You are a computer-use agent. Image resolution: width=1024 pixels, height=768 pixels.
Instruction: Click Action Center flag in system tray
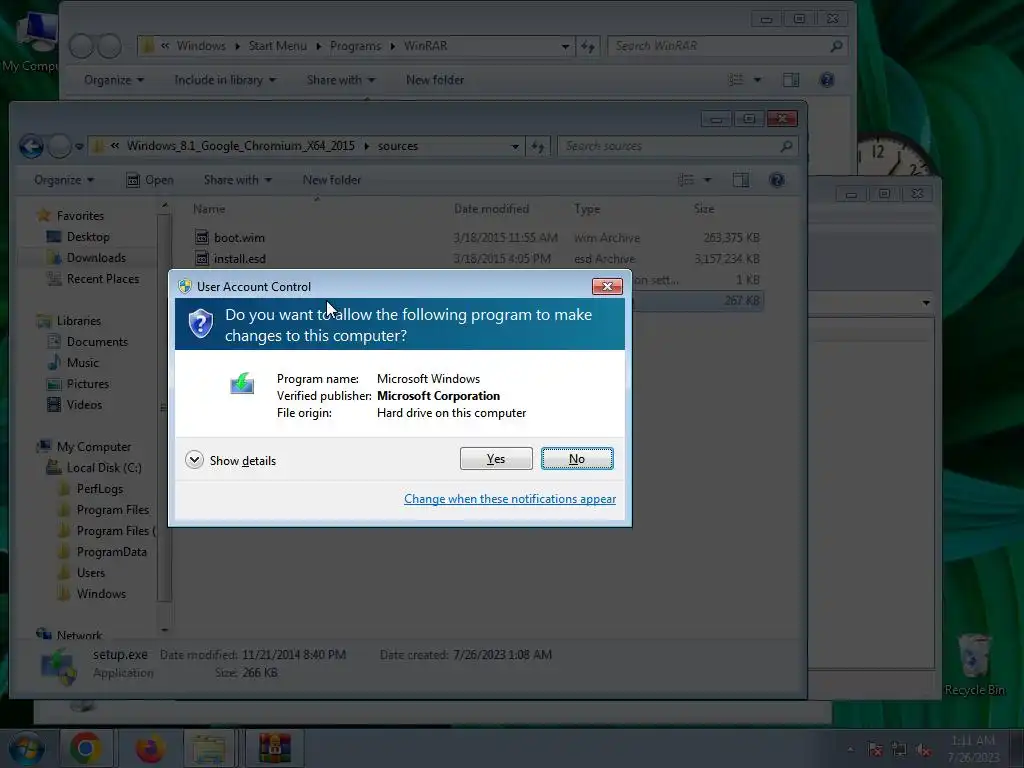coord(875,750)
